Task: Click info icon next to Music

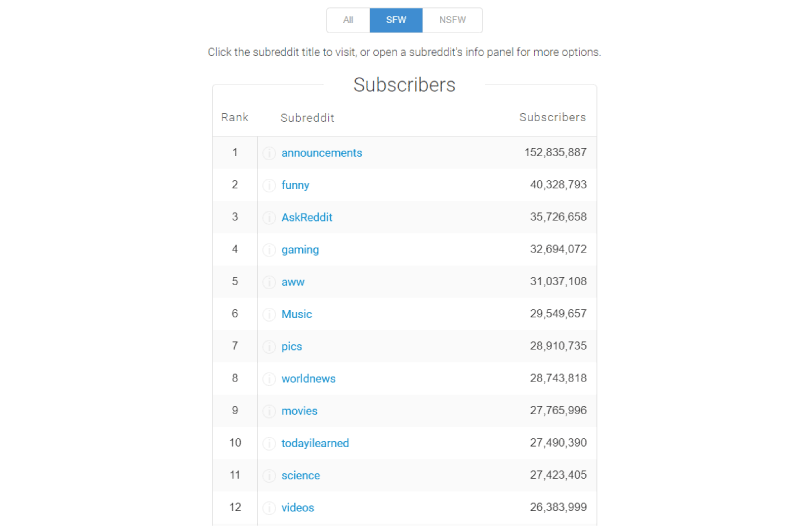Action: pyautogui.click(x=269, y=314)
